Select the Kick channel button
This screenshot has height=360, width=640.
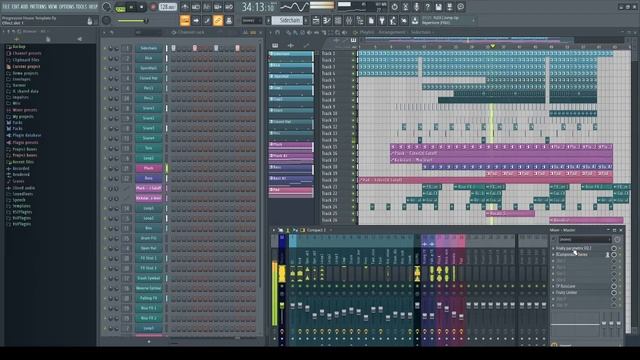point(149,58)
